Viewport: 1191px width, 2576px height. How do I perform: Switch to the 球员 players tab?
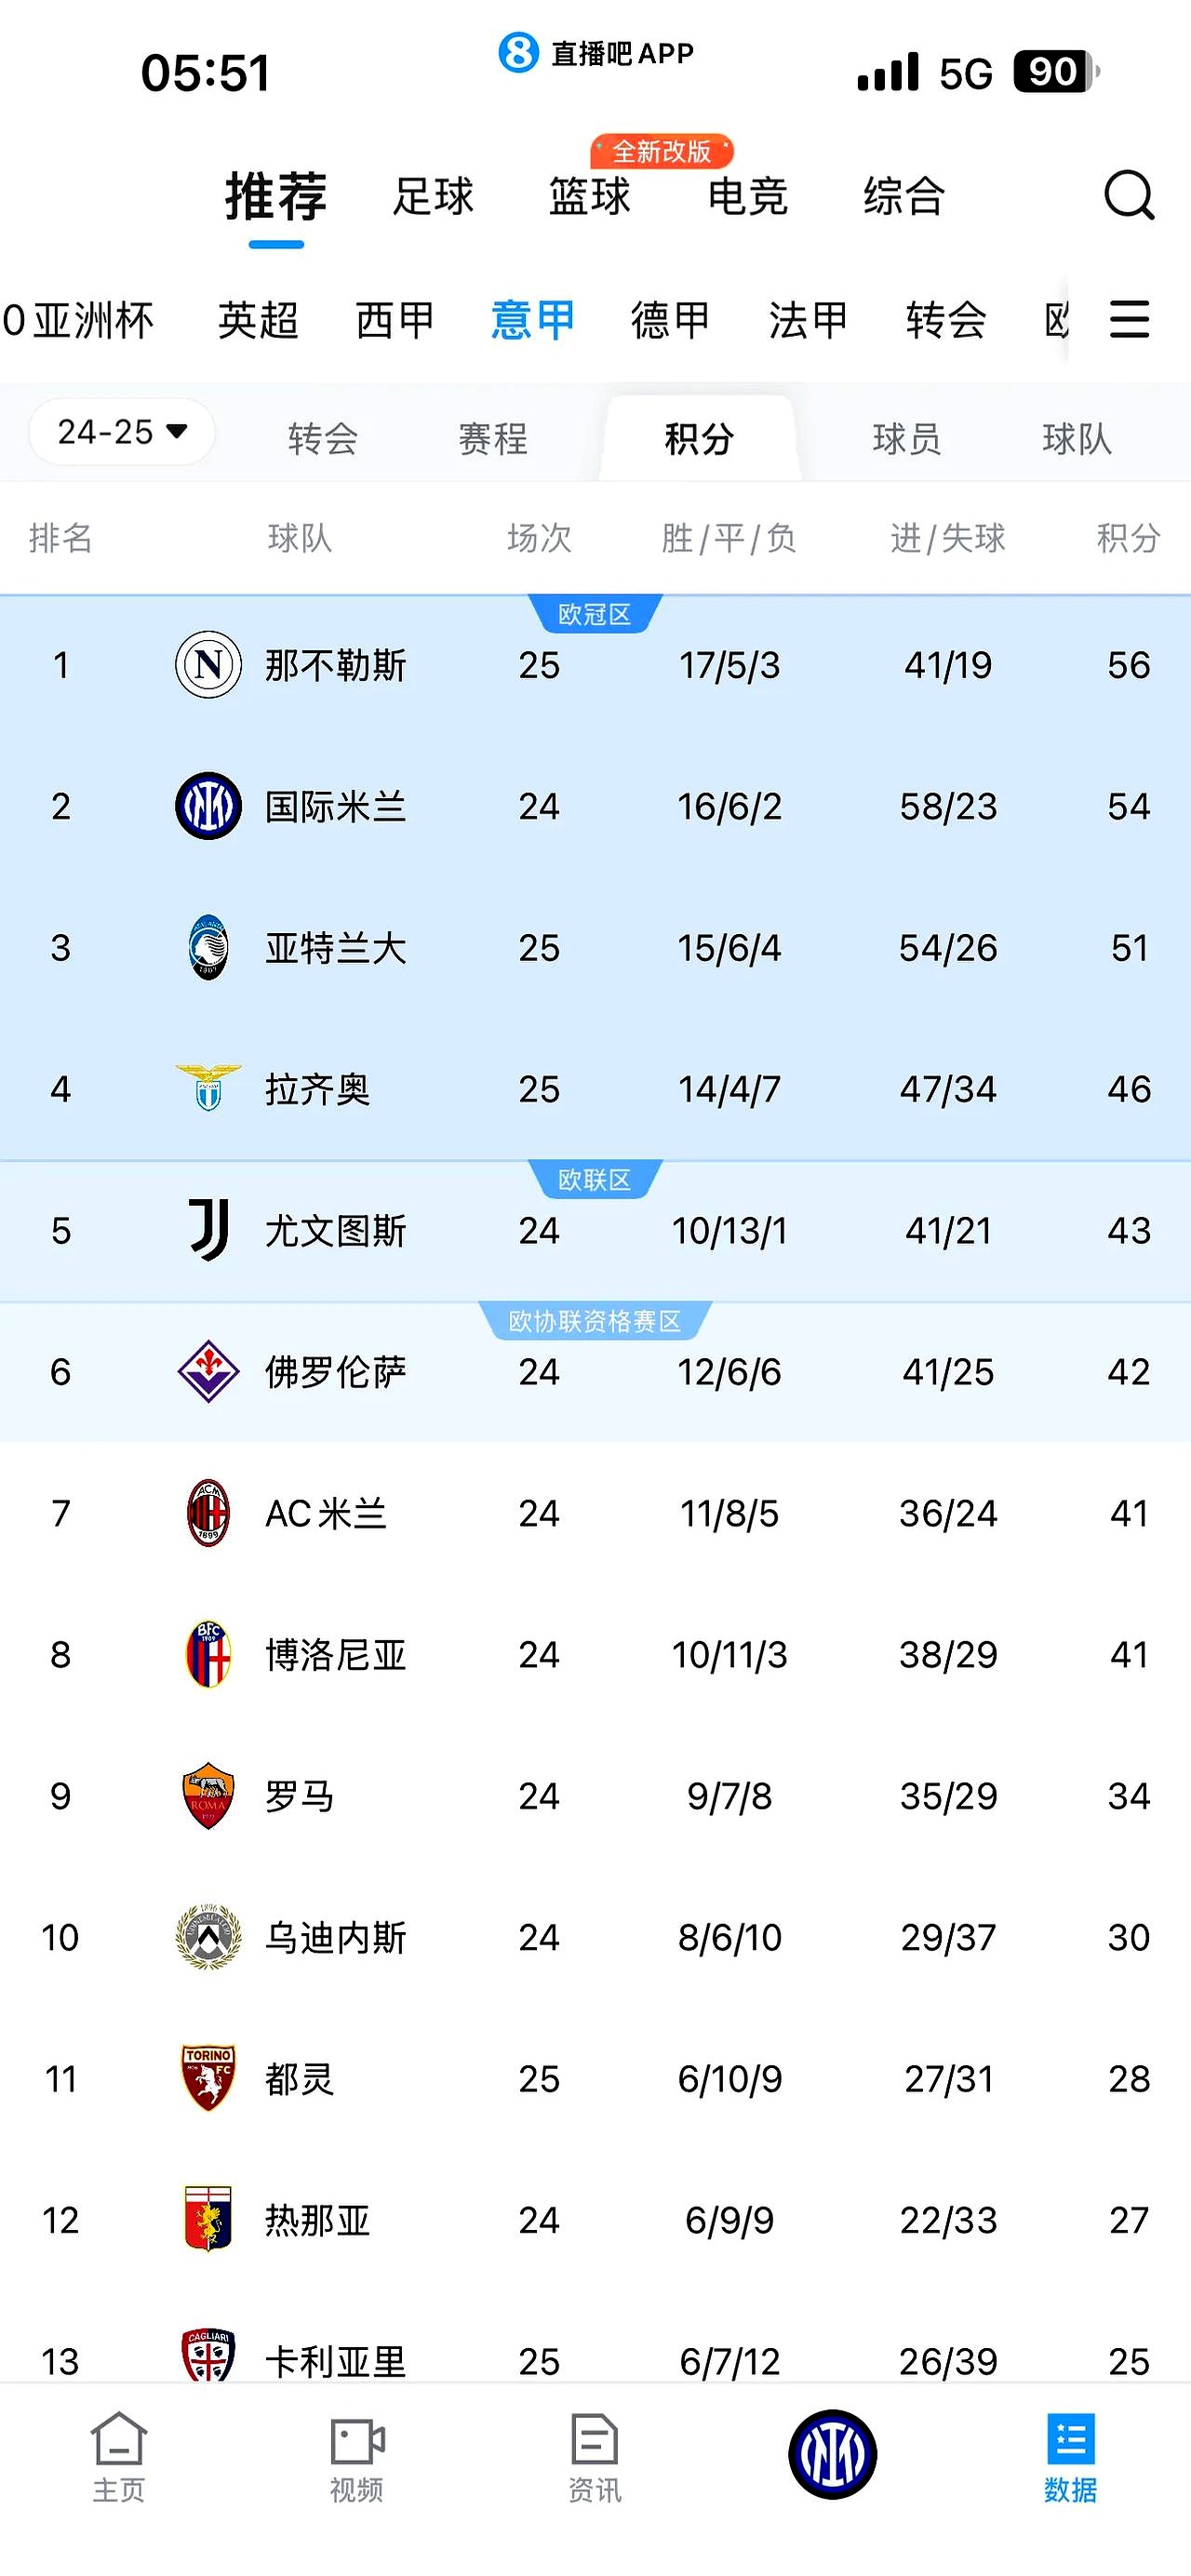pyautogui.click(x=906, y=438)
